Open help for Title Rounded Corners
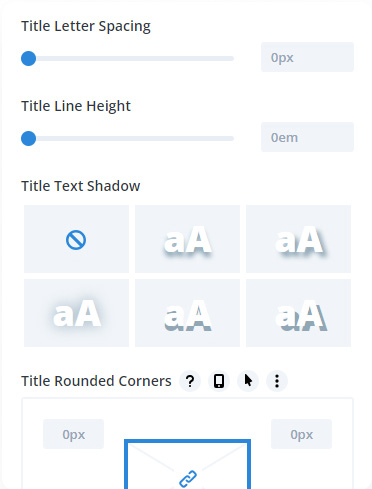 tap(190, 381)
